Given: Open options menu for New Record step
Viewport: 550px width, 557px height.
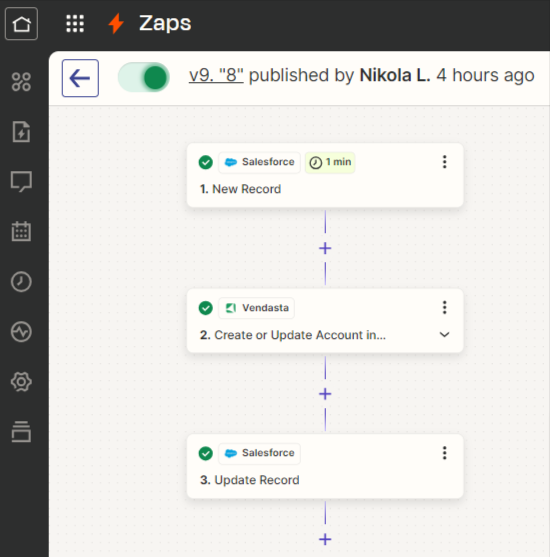Looking at the screenshot, I should pos(444,162).
